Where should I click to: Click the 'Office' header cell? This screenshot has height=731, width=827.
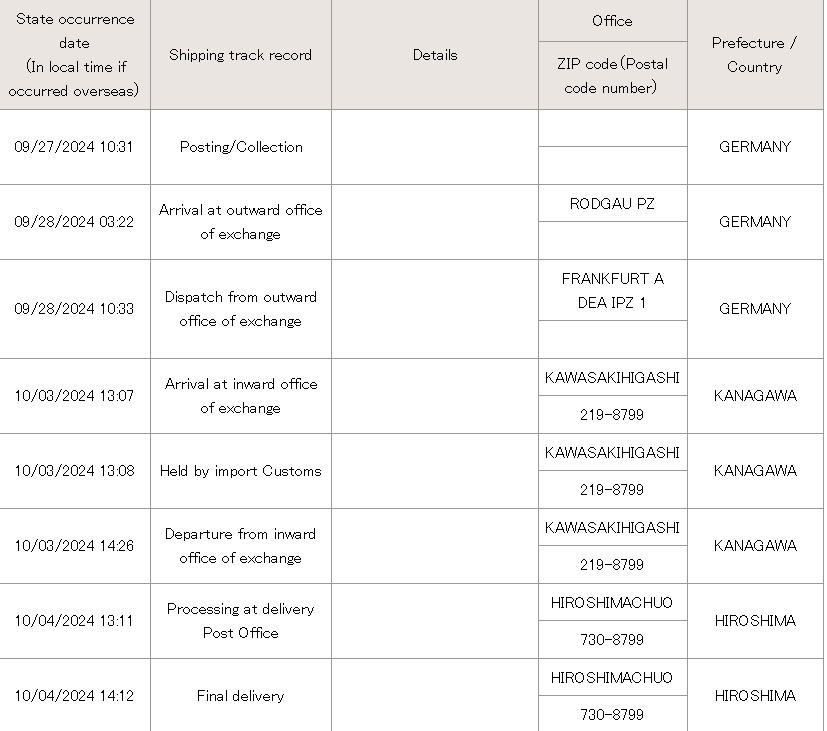click(x=612, y=21)
